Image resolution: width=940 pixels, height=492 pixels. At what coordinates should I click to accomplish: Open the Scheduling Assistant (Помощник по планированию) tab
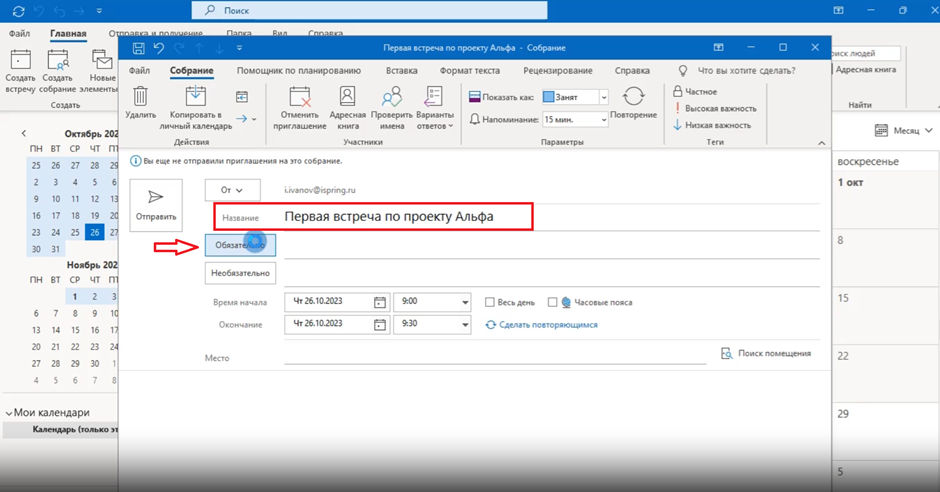[298, 71]
